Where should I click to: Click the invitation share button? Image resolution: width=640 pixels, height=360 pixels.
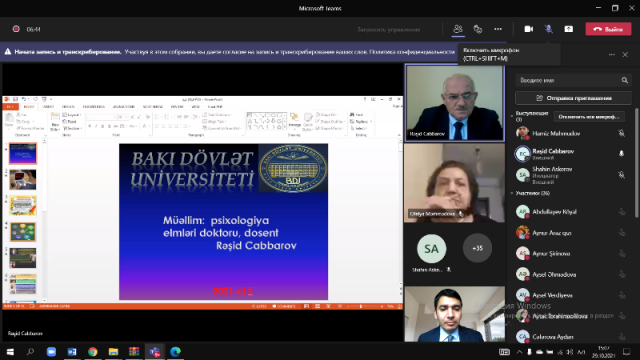coord(573,98)
